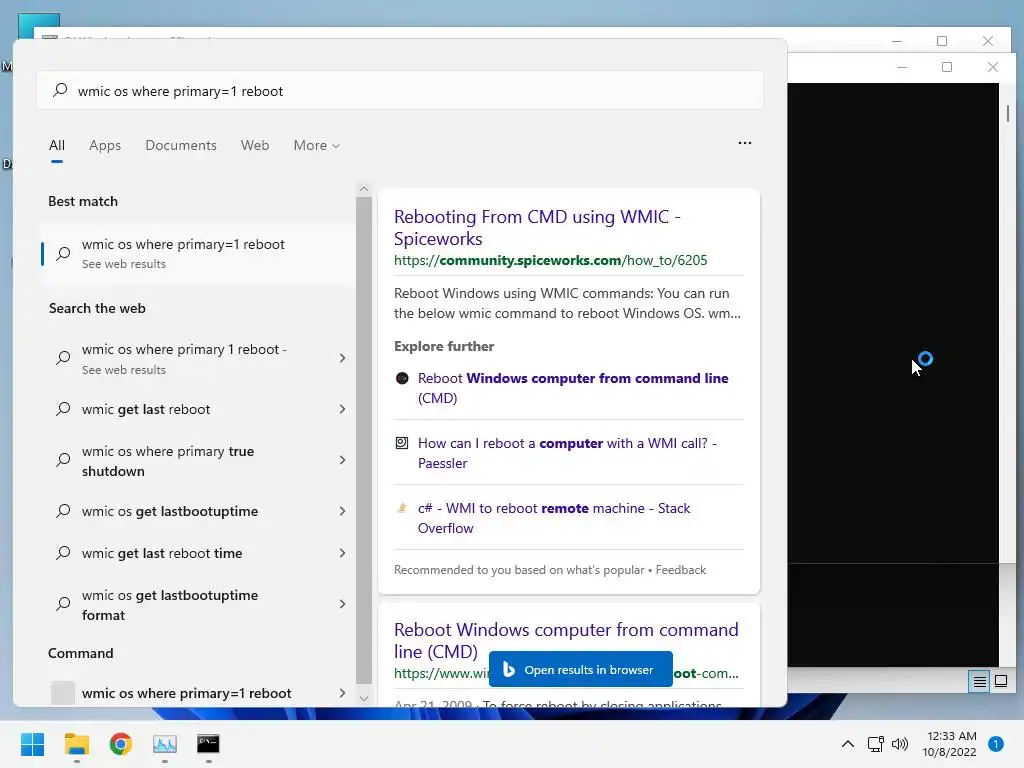Switch to the Documents search tab
1024x768 pixels.
click(181, 145)
